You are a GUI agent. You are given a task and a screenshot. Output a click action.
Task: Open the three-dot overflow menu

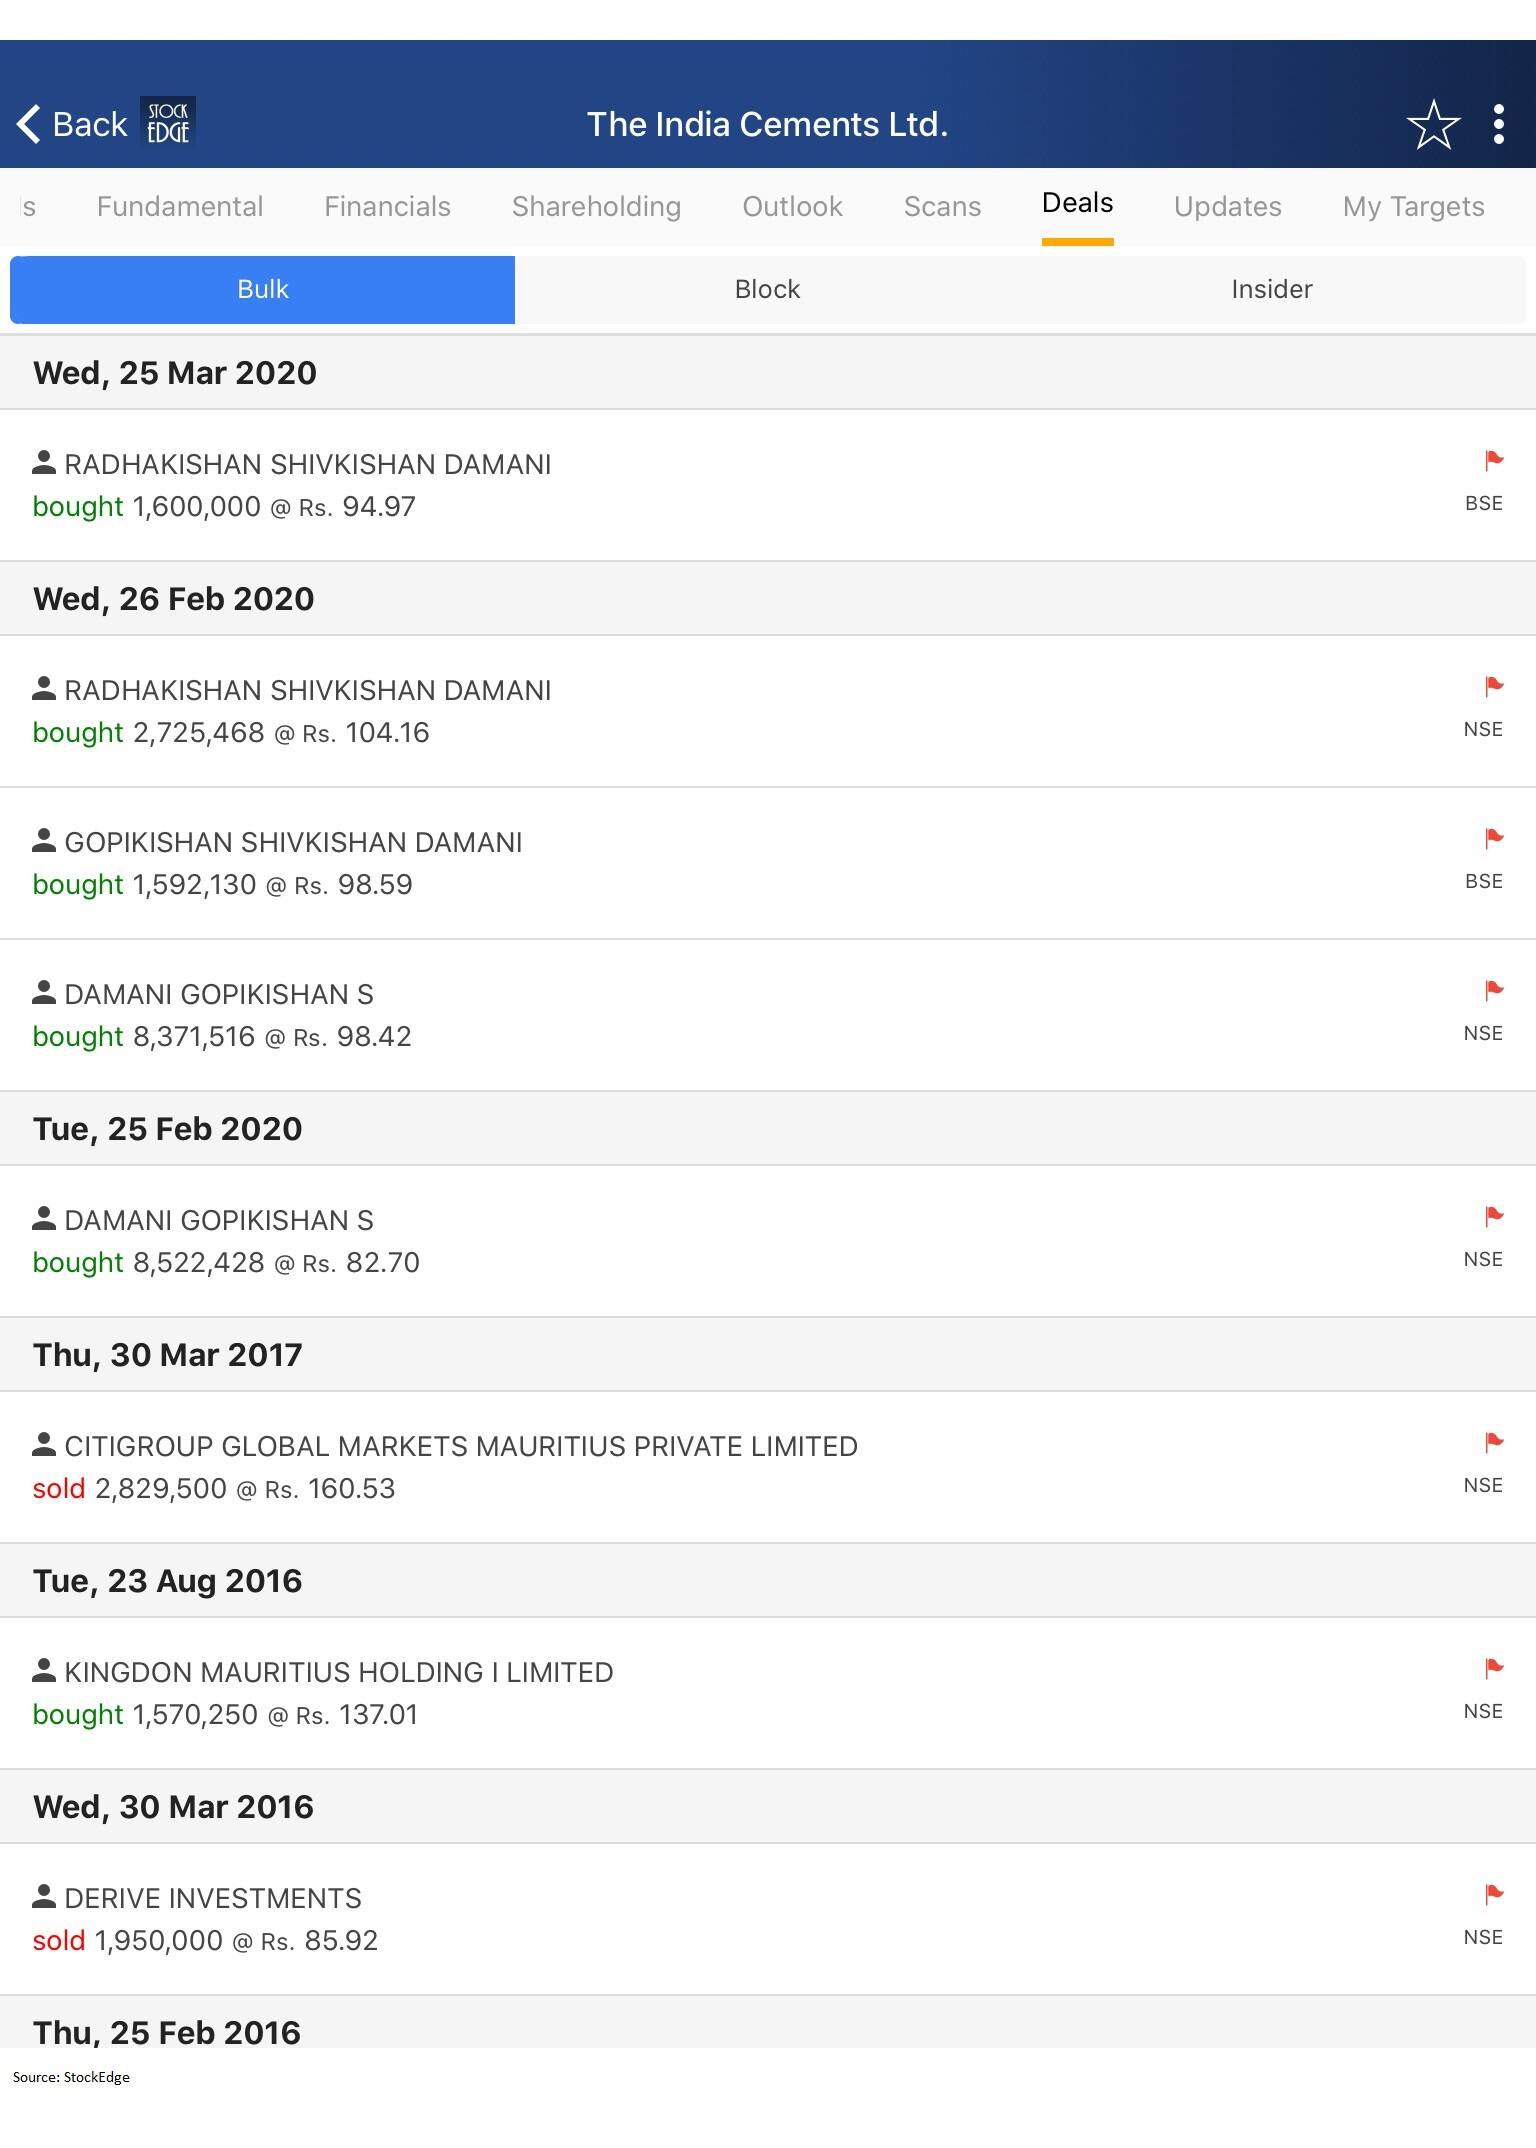[1498, 125]
